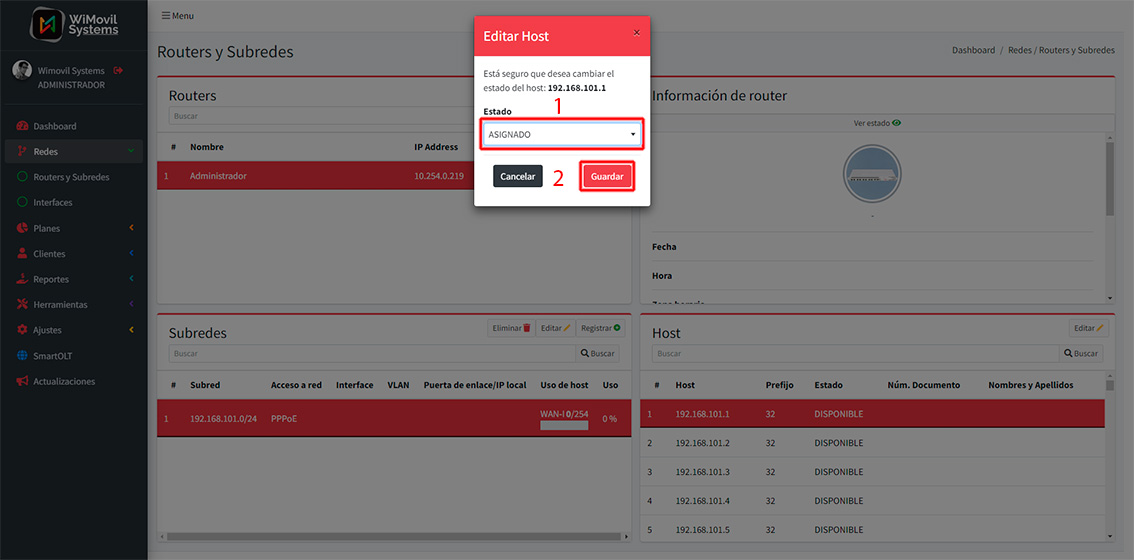
Task: Select host row 192.168.101.5
Action: click(x=873, y=530)
